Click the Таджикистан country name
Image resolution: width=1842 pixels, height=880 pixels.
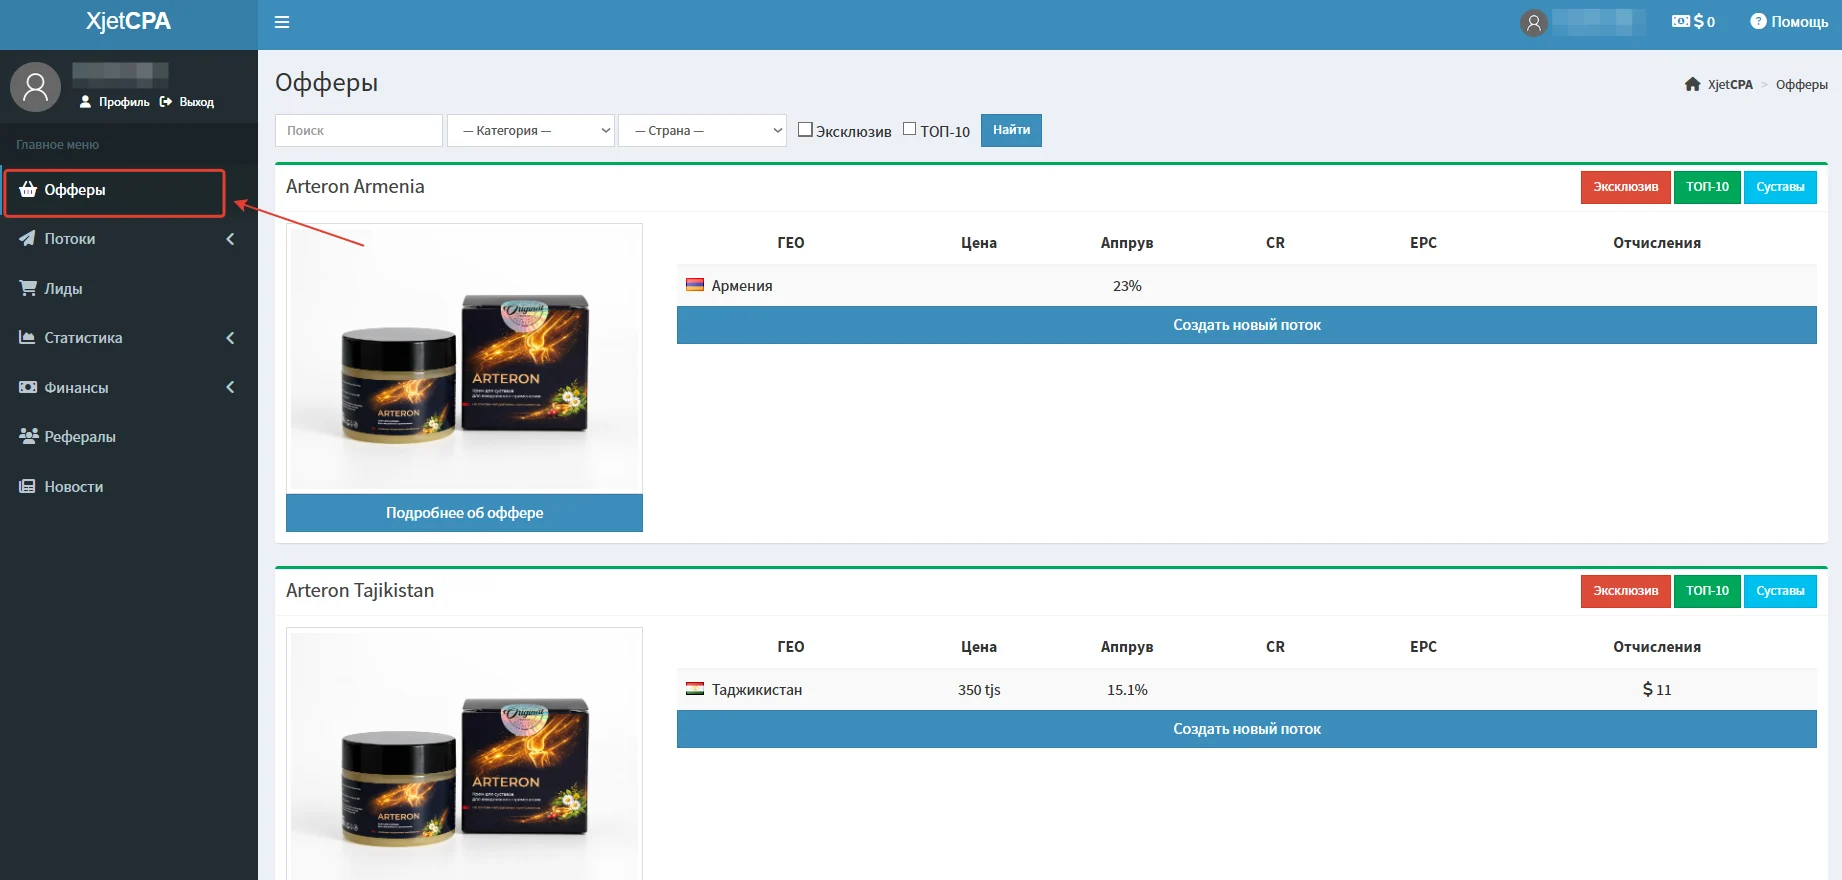757,690
